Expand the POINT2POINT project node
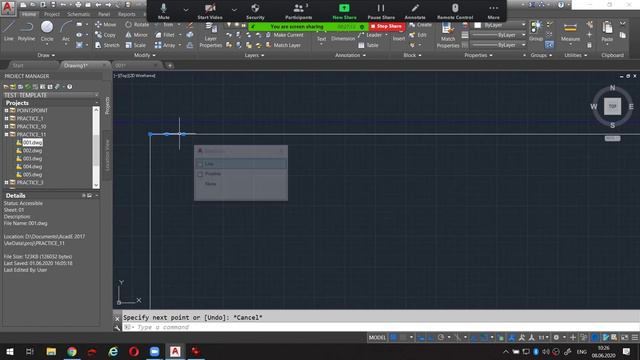640x360 pixels. pyautogui.click(x=6, y=111)
